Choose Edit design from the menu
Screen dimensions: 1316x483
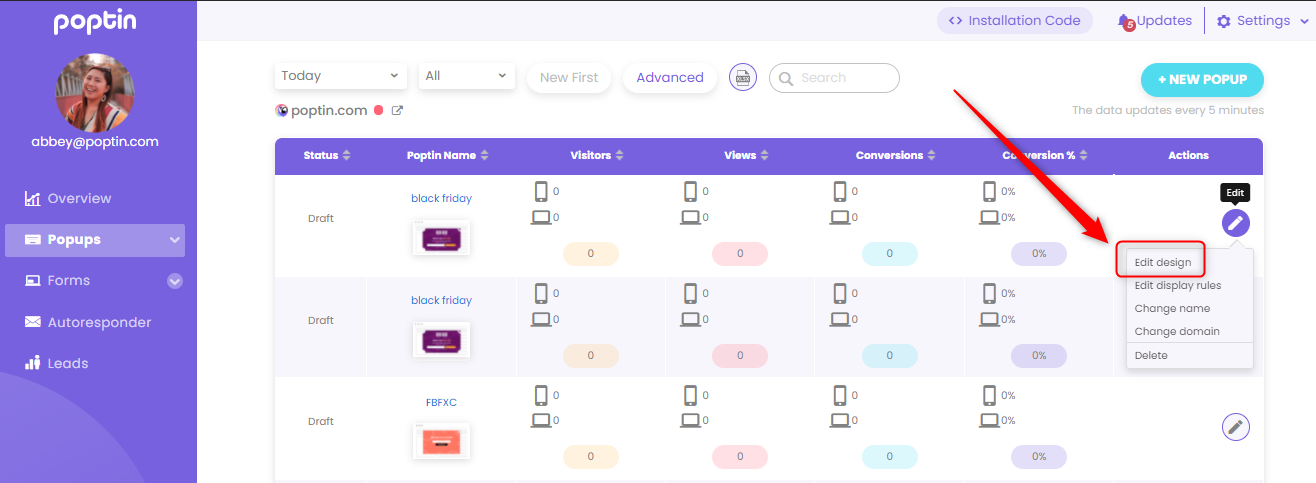click(x=1163, y=262)
